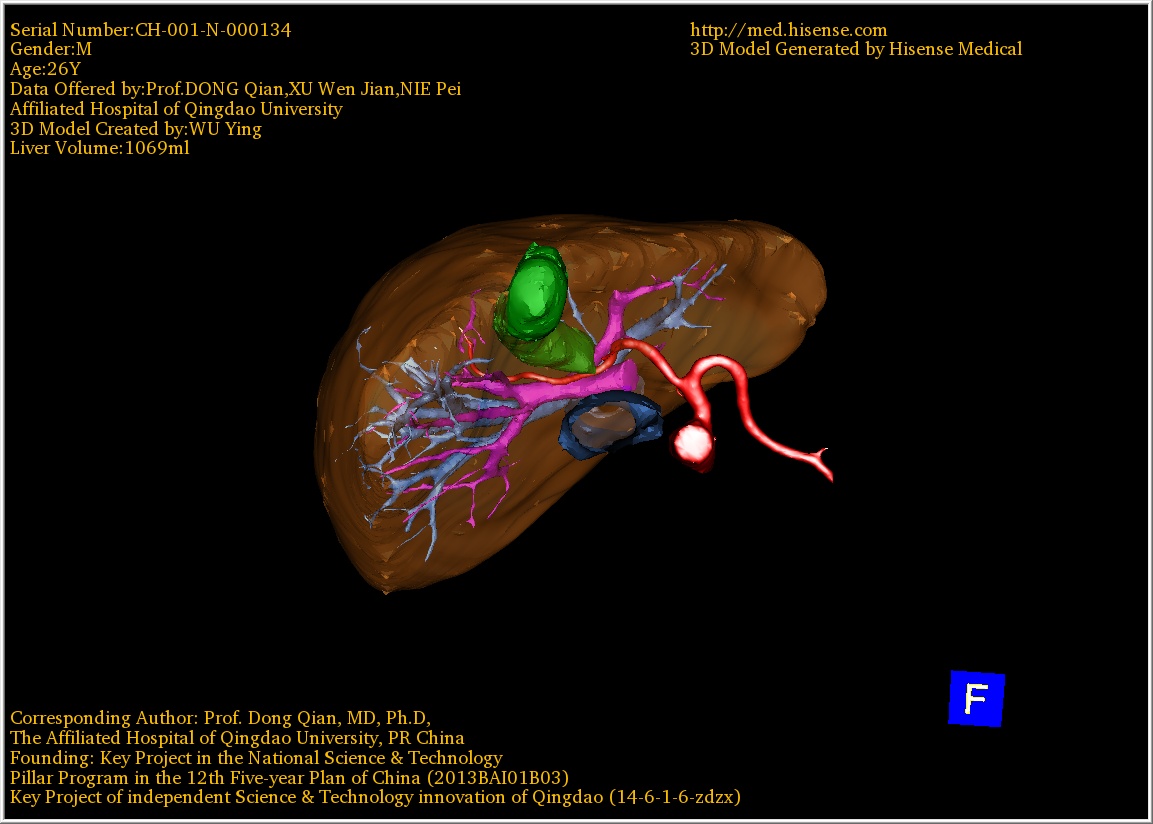Select the dark blue vena cava ring
This screenshot has height=824, width=1153.
610,425
